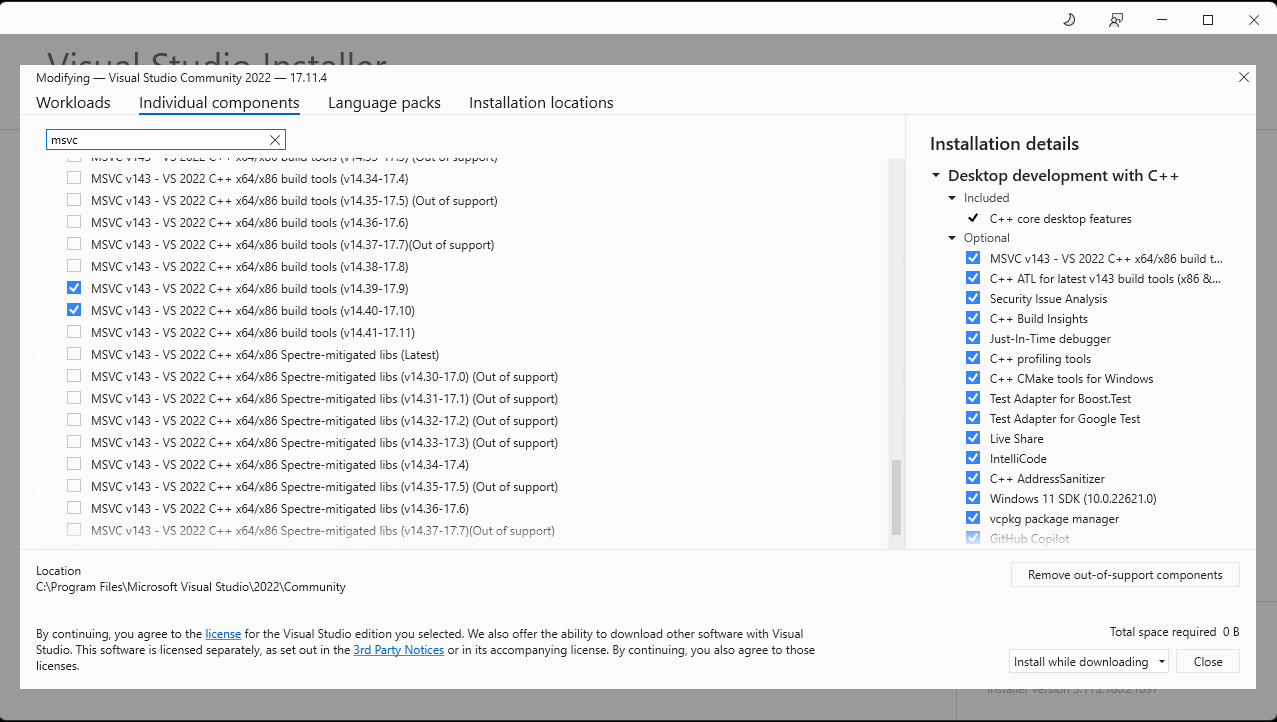Uncheck MSVC v143 build tools in Installation details
The width and height of the screenshot is (1277, 722).
click(973, 258)
